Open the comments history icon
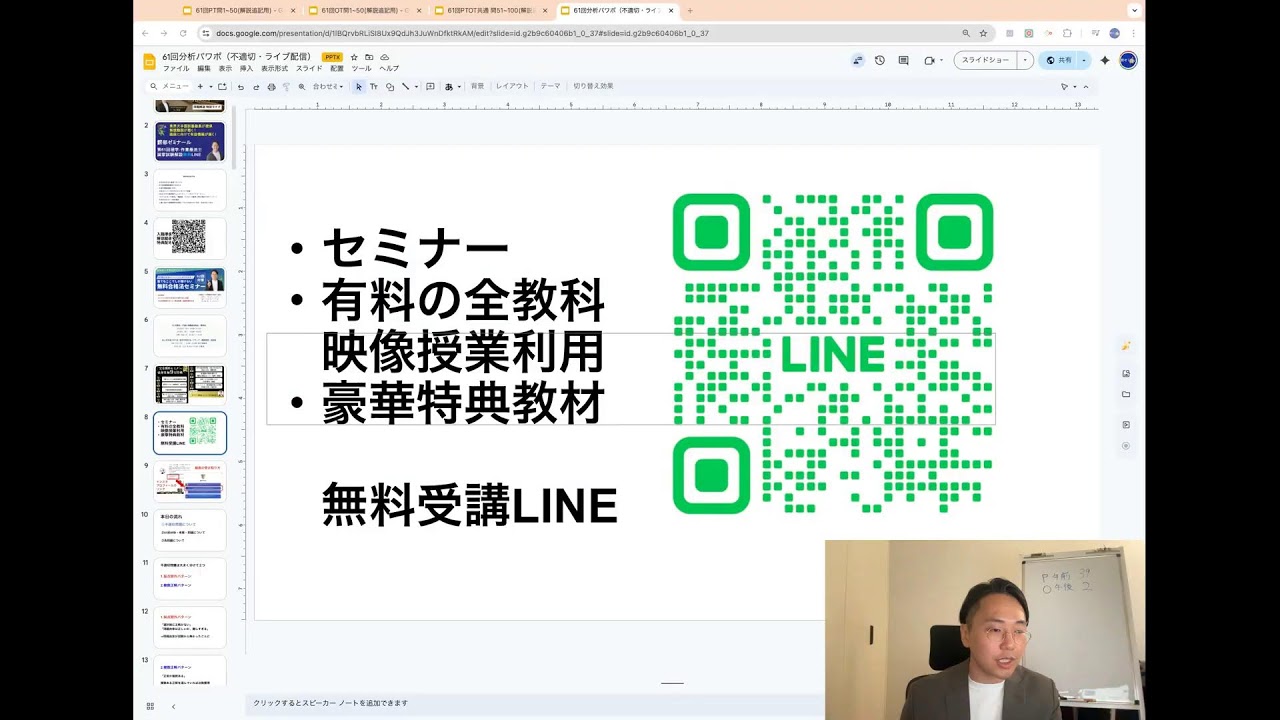The width and height of the screenshot is (1280, 720). click(903, 60)
